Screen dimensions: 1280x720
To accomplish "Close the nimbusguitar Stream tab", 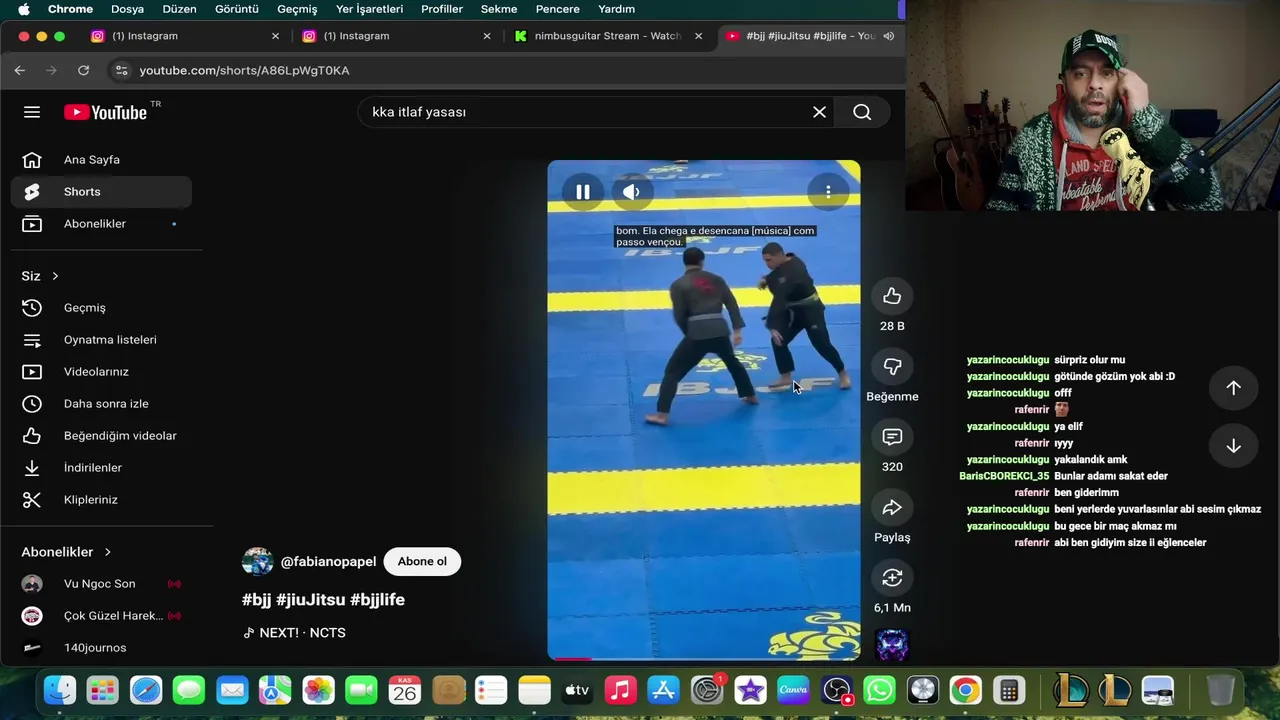I will [698, 36].
